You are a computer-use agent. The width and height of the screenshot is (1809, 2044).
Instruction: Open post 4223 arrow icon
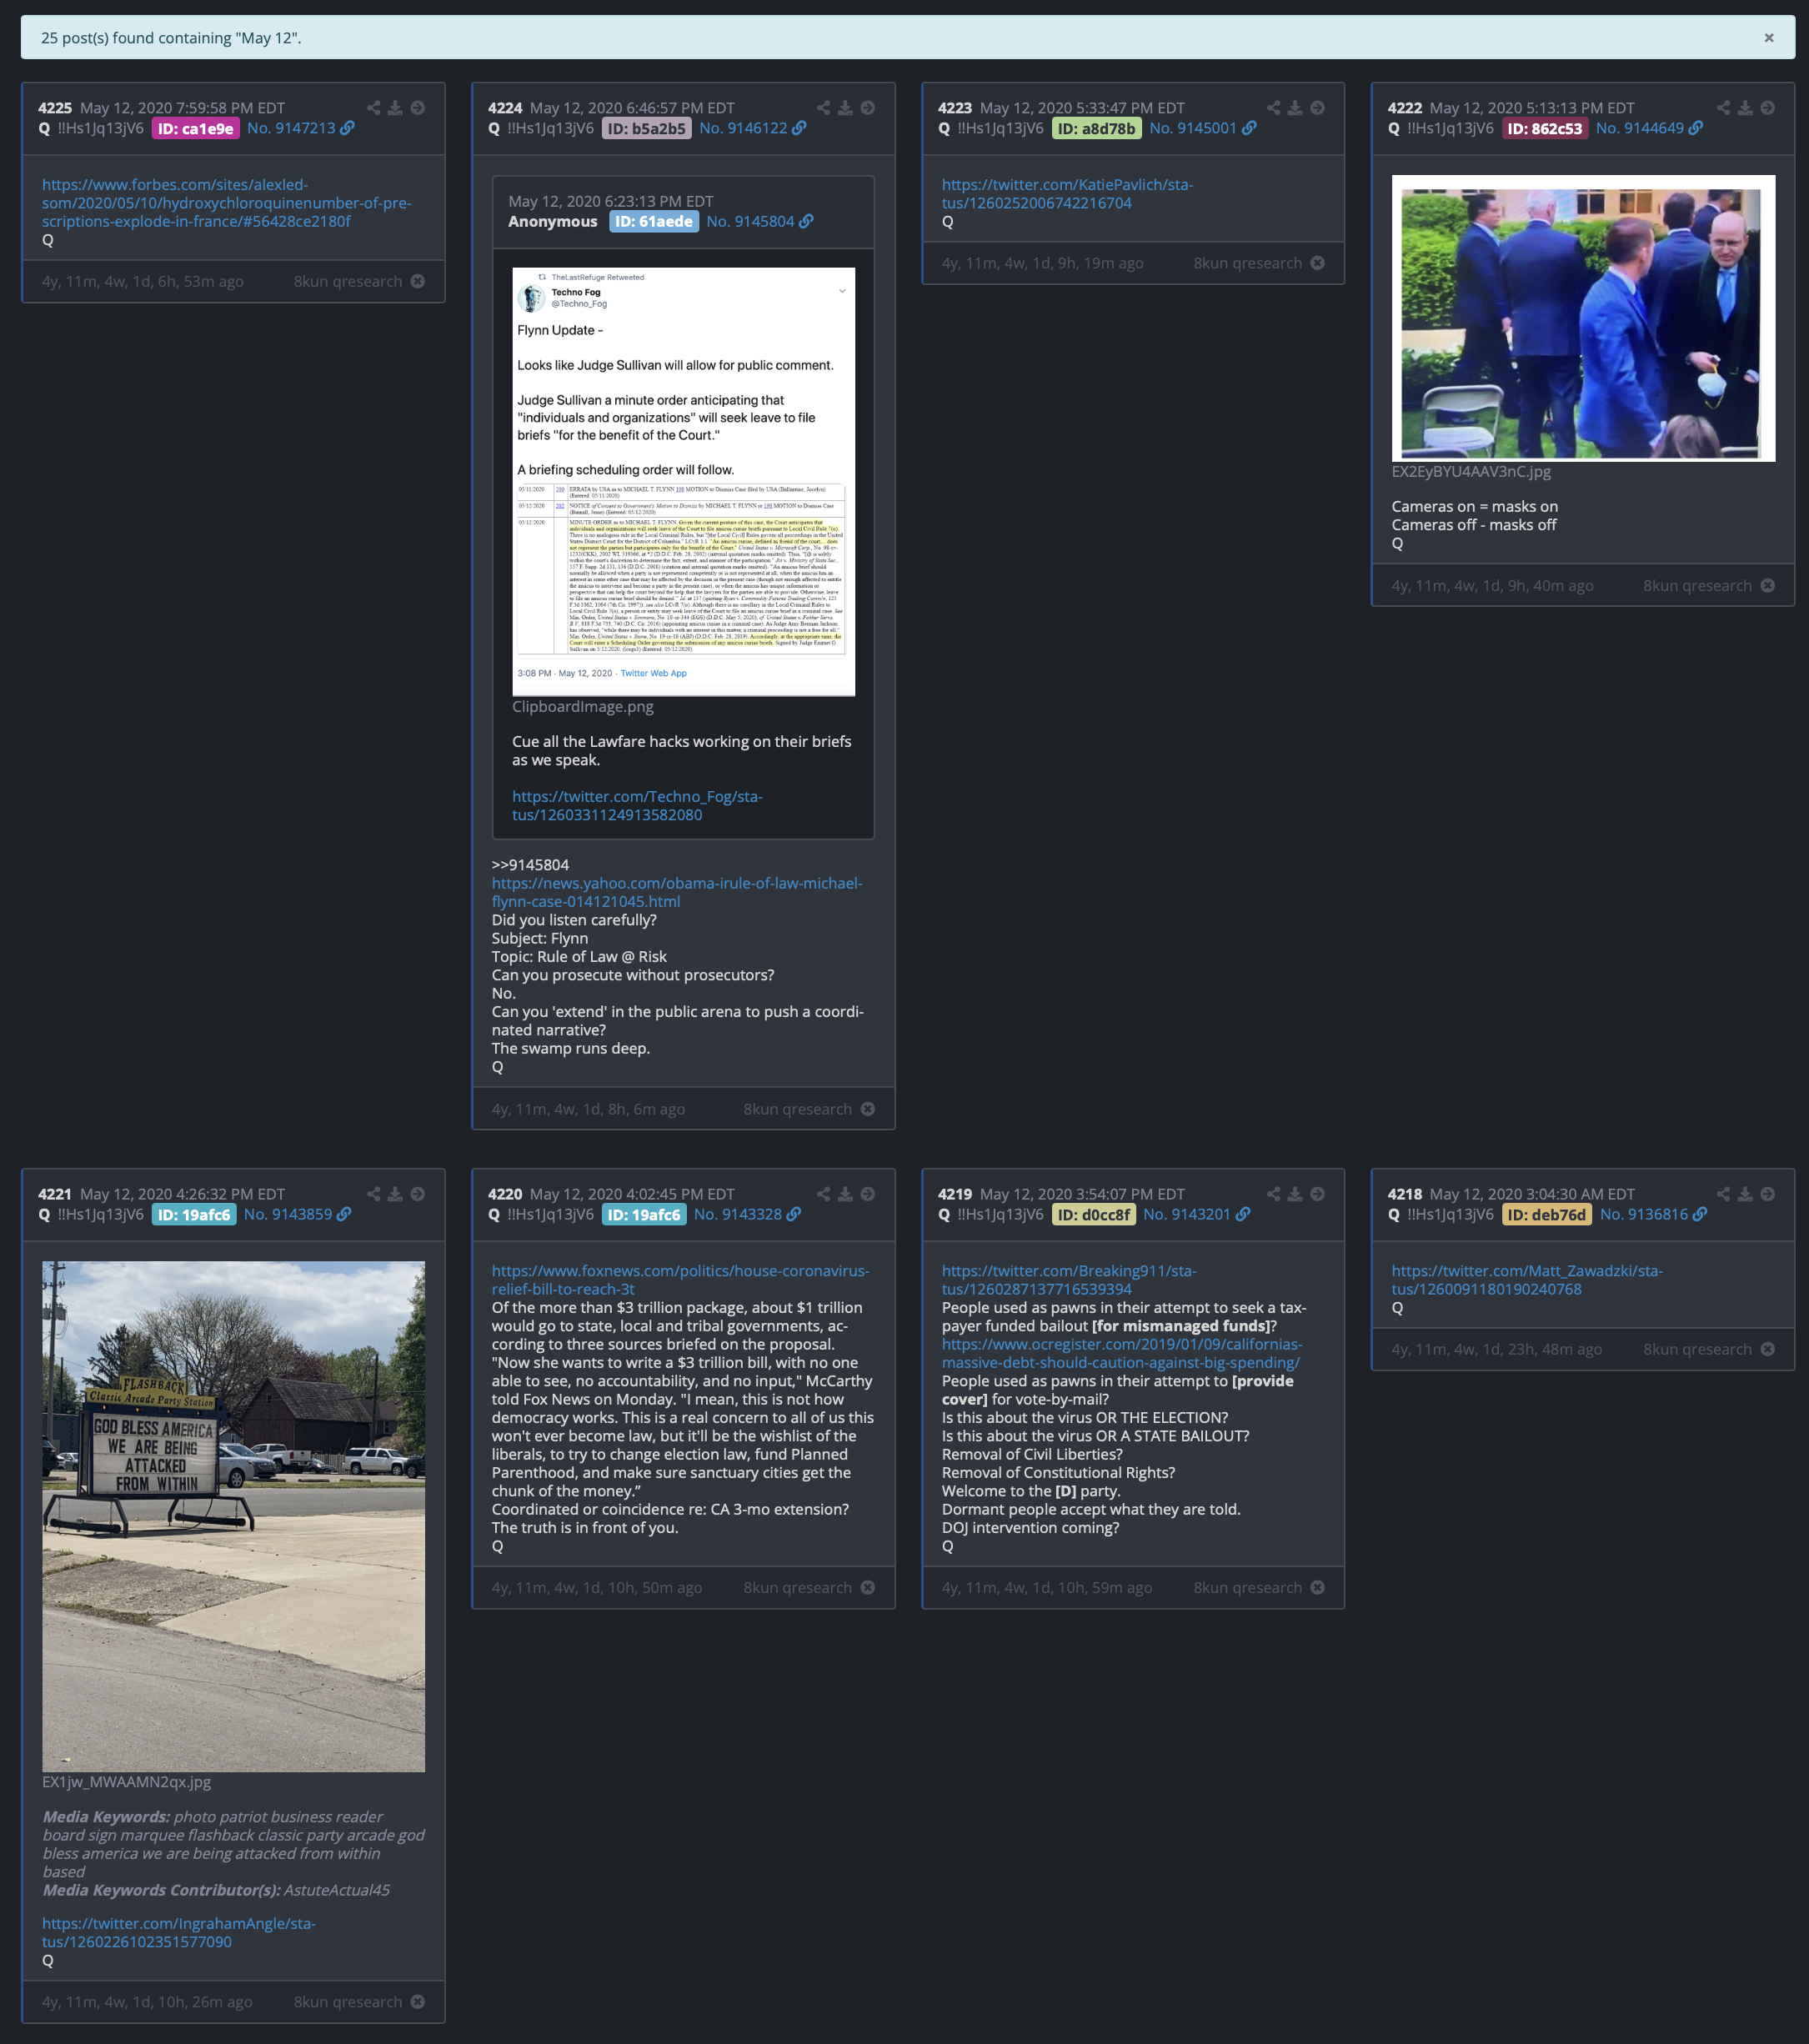pyautogui.click(x=1318, y=108)
